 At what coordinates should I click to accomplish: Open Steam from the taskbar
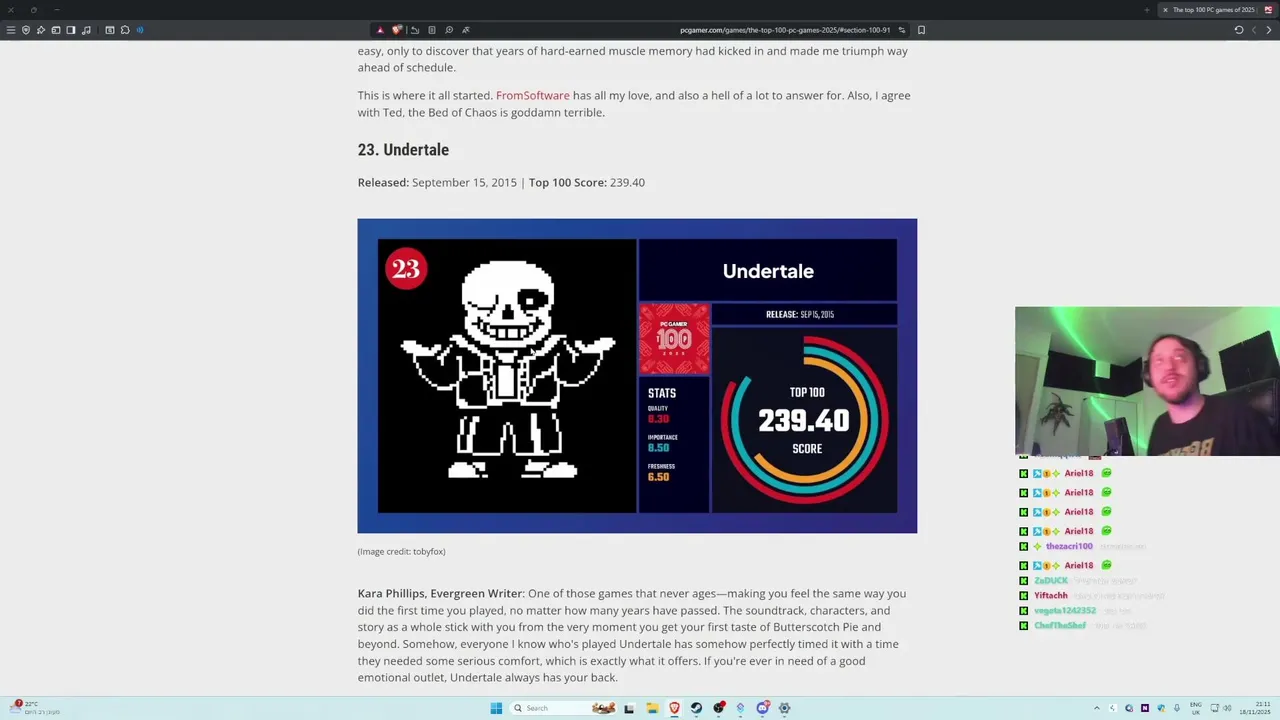(x=696, y=708)
